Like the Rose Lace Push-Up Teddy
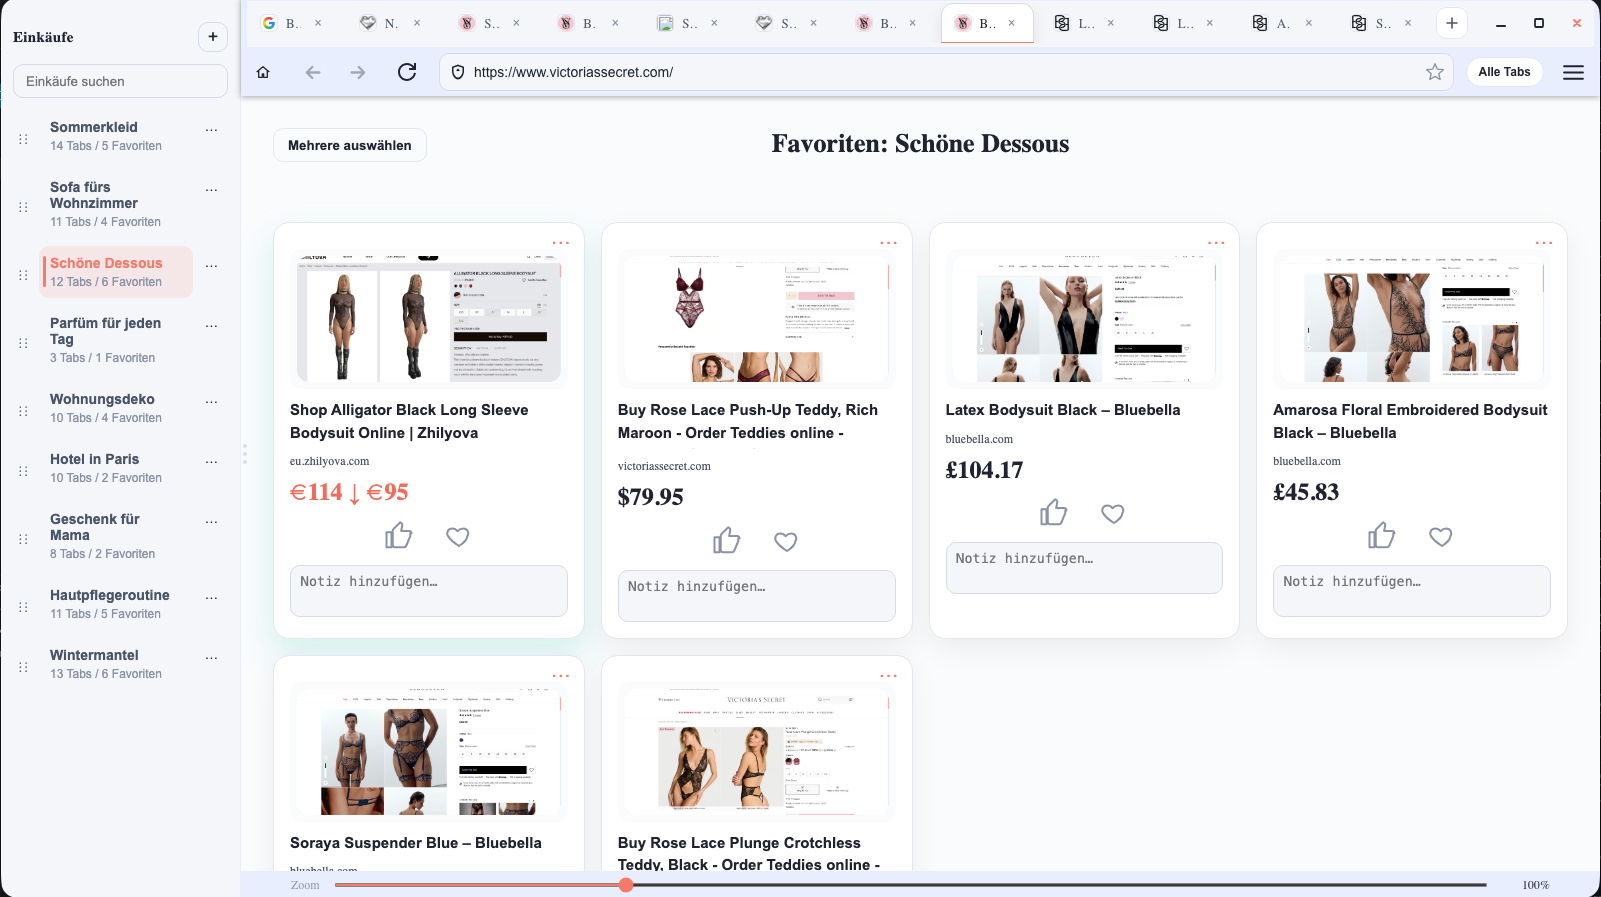1601x897 pixels. coord(727,541)
